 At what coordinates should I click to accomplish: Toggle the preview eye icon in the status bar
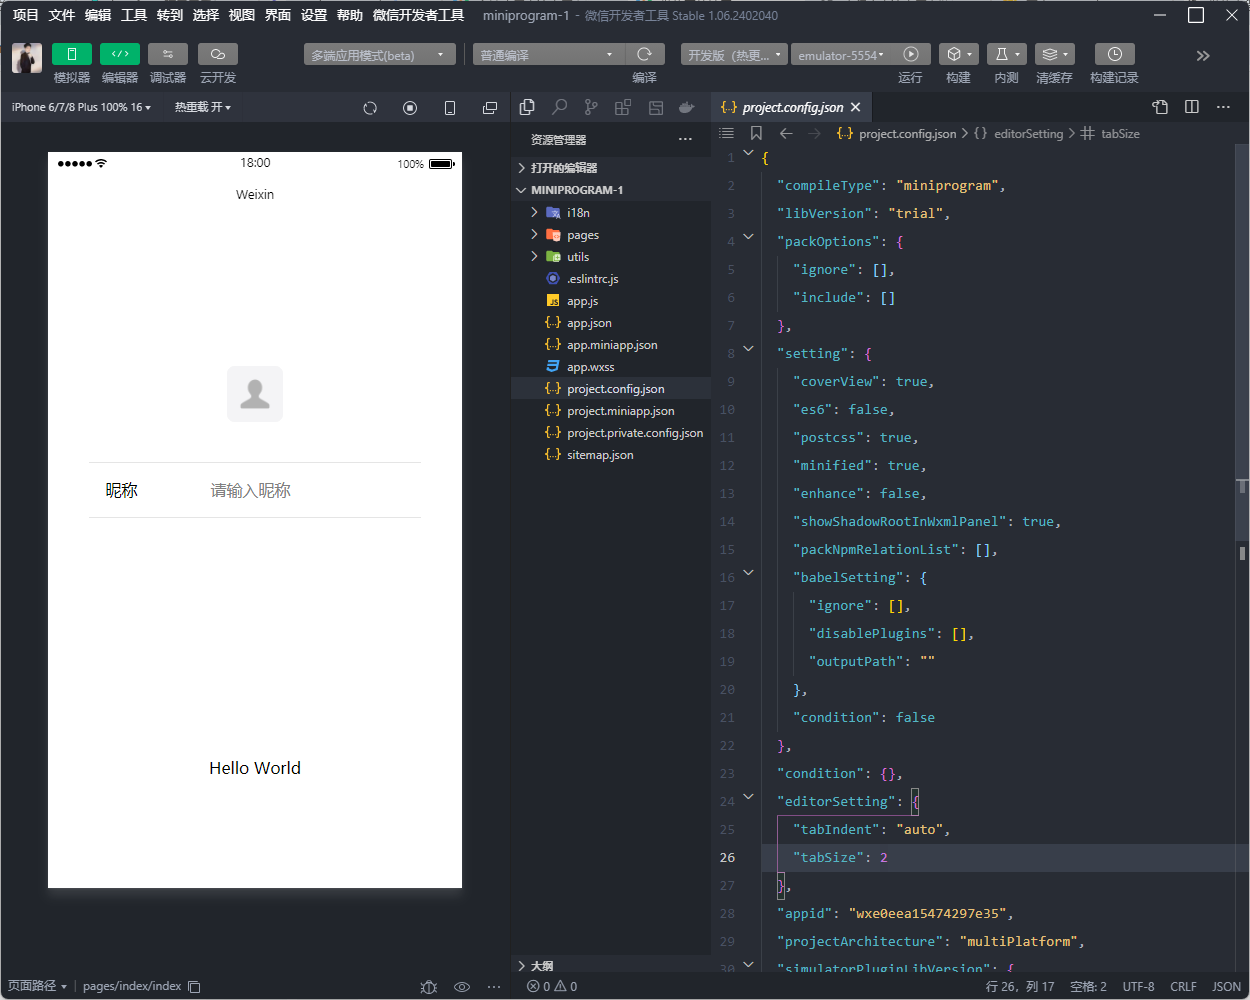pyautogui.click(x=462, y=987)
